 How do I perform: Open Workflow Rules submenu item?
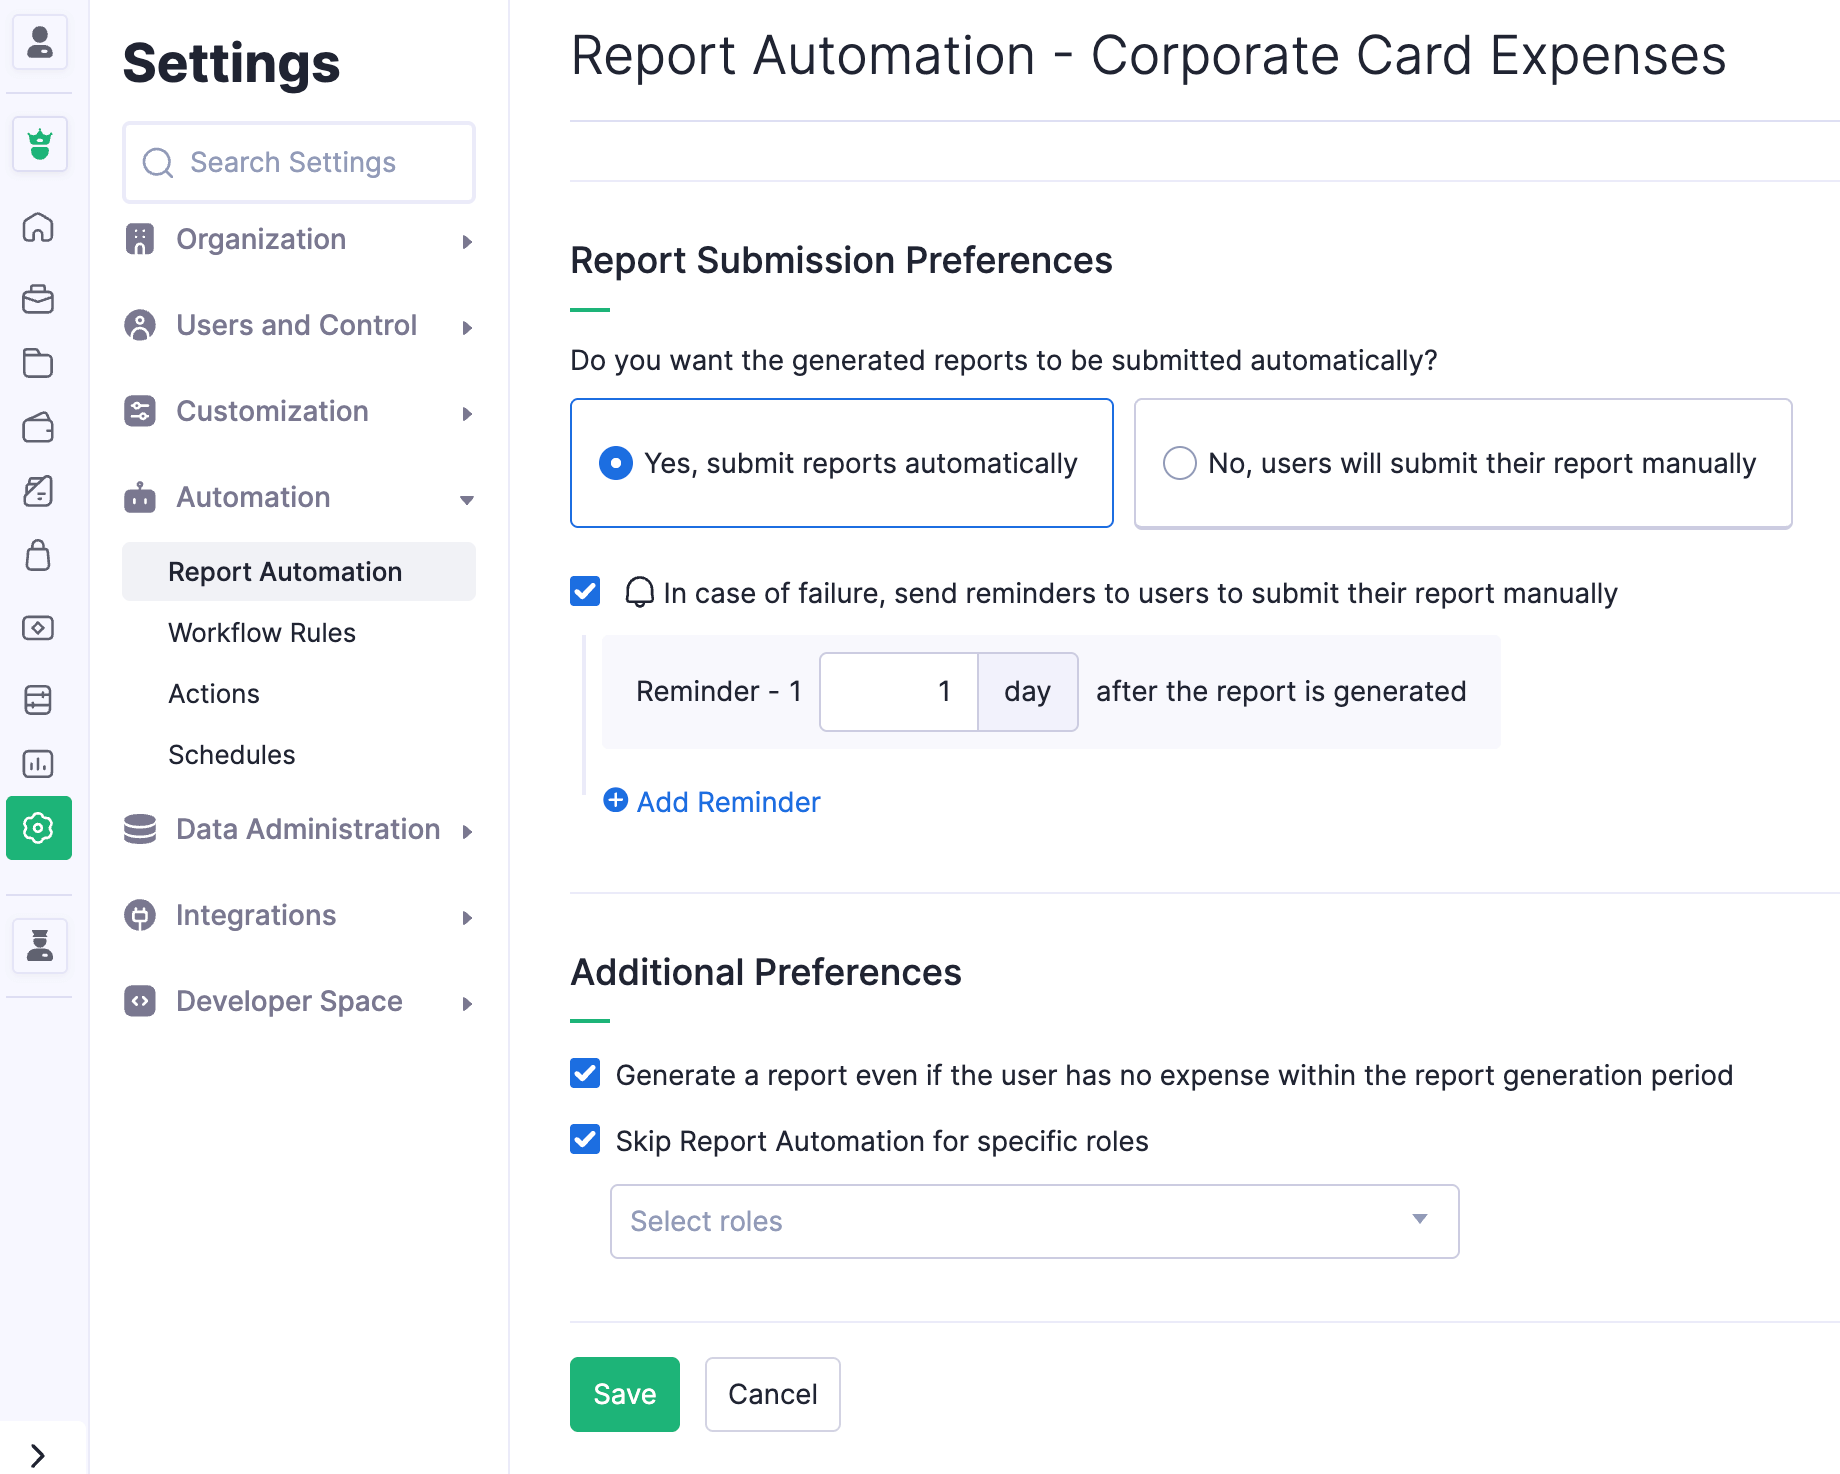(x=262, y=633)
